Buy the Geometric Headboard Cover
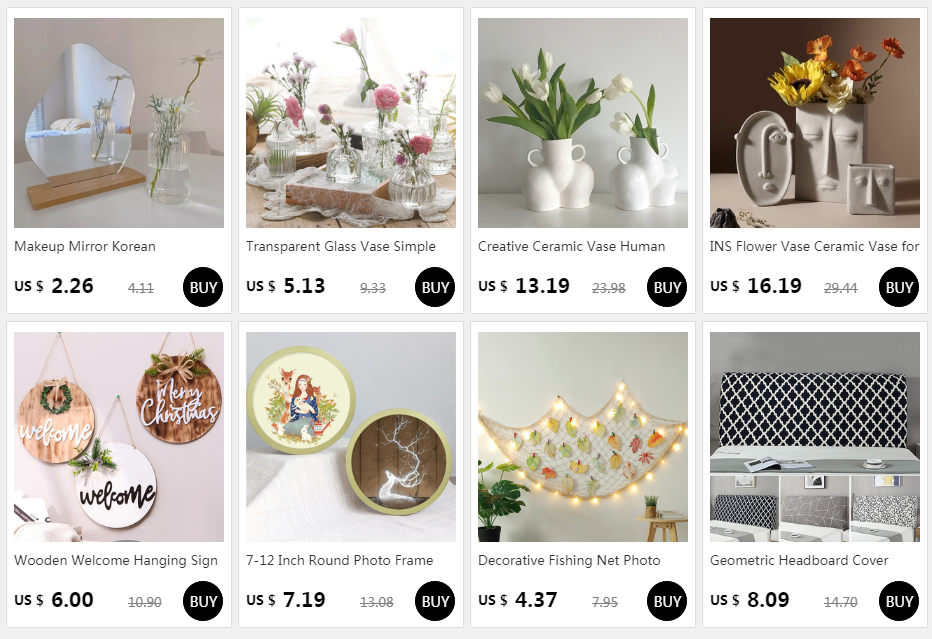 pos(899,601)
